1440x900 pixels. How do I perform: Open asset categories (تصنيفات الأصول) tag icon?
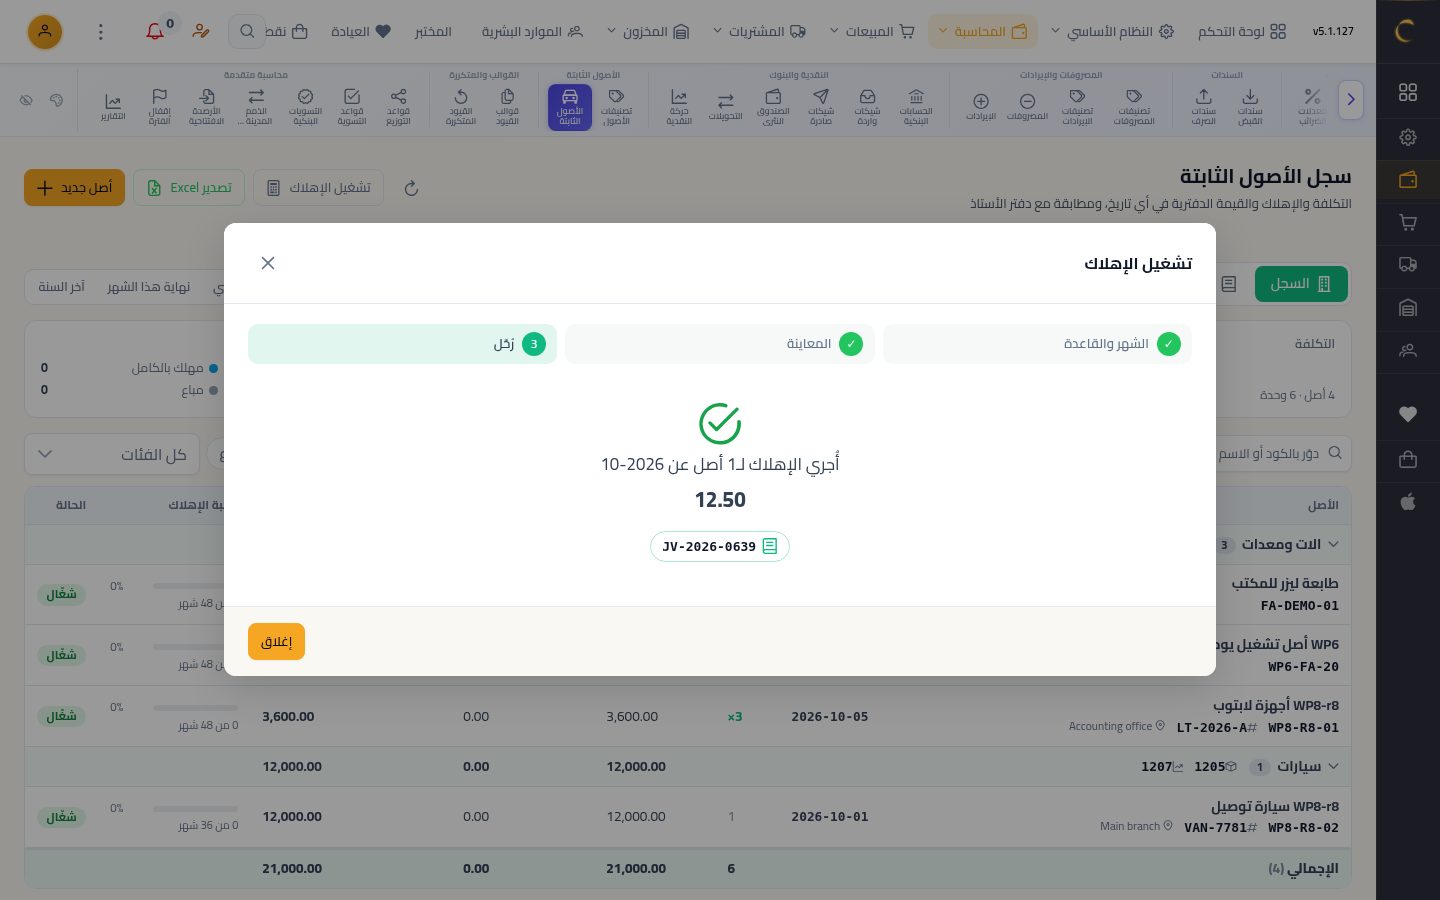coord(616,107)
